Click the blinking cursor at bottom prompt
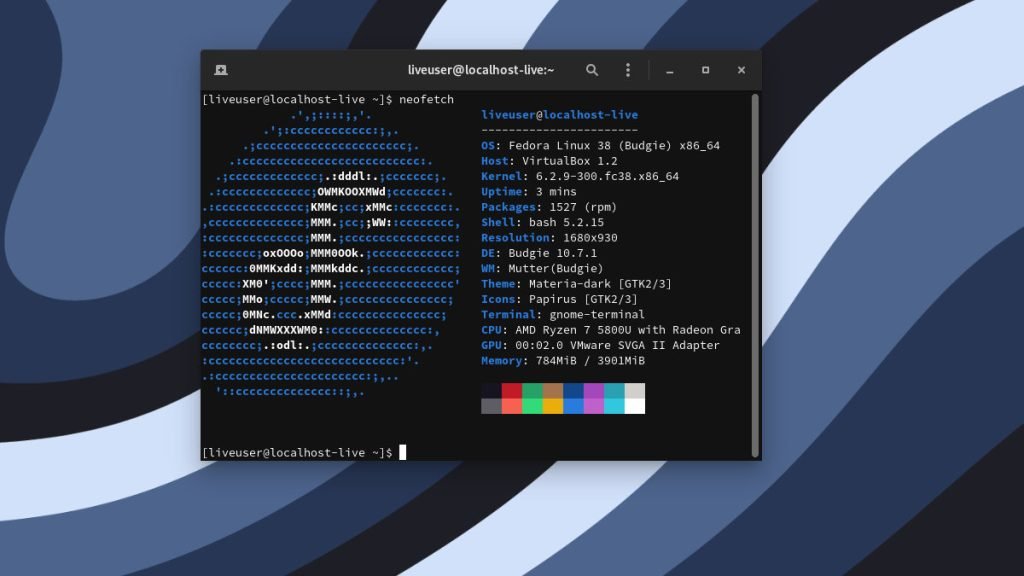This screenshot has height=576, width=1024. [x=402, y=452]
